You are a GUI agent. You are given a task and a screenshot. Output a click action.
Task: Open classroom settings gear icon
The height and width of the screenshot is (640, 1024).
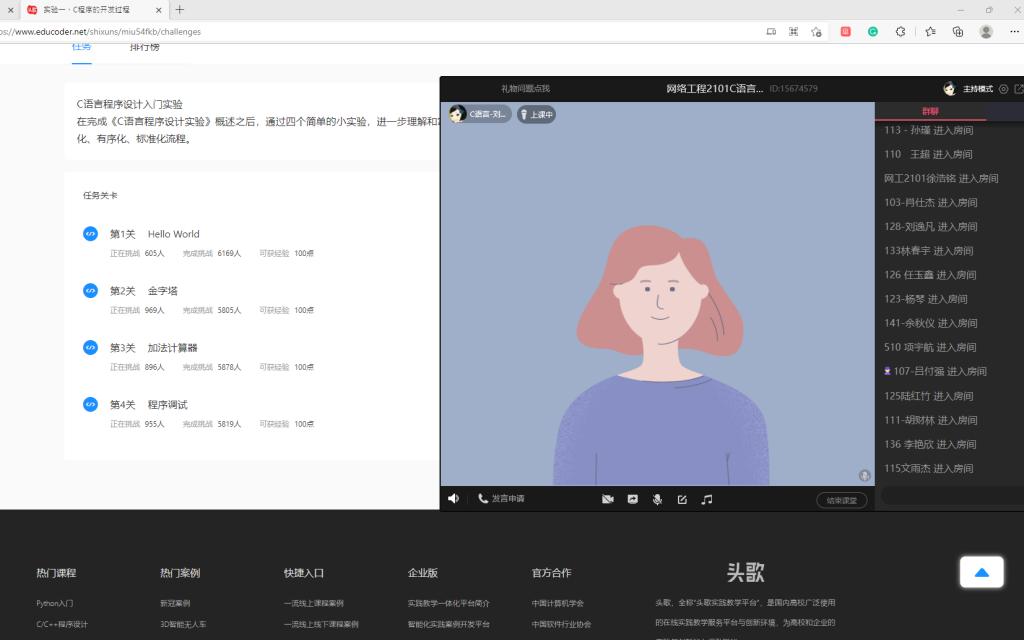tap(1004, 89)
